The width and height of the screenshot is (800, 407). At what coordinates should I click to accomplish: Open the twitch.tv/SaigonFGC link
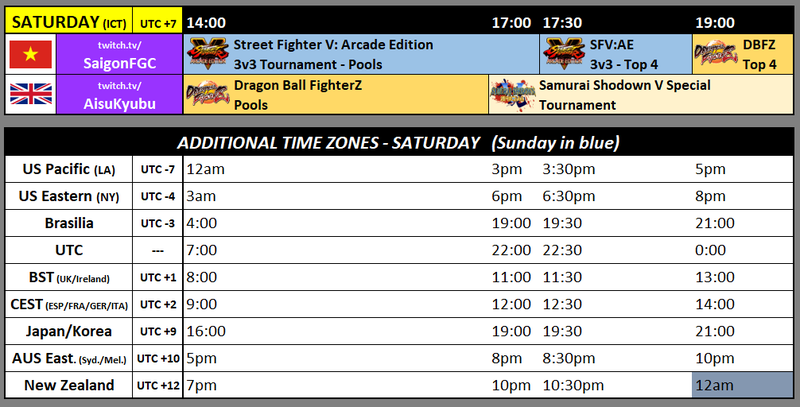pos(119,54)
